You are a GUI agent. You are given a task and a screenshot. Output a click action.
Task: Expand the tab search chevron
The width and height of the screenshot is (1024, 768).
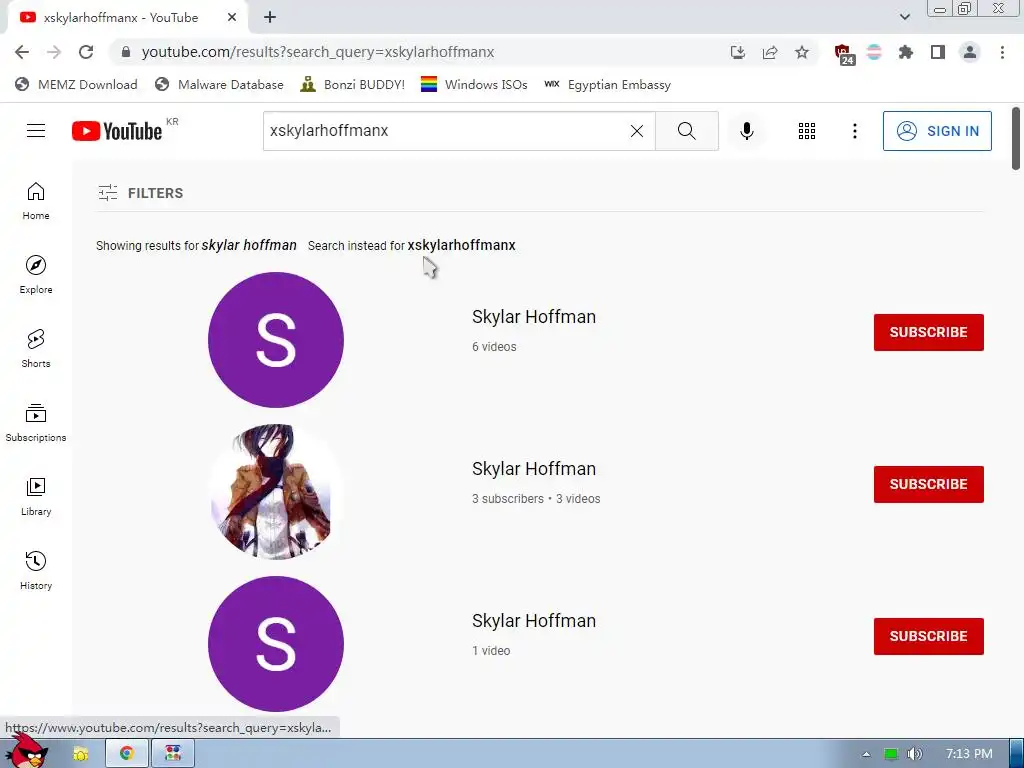[904, 17]
